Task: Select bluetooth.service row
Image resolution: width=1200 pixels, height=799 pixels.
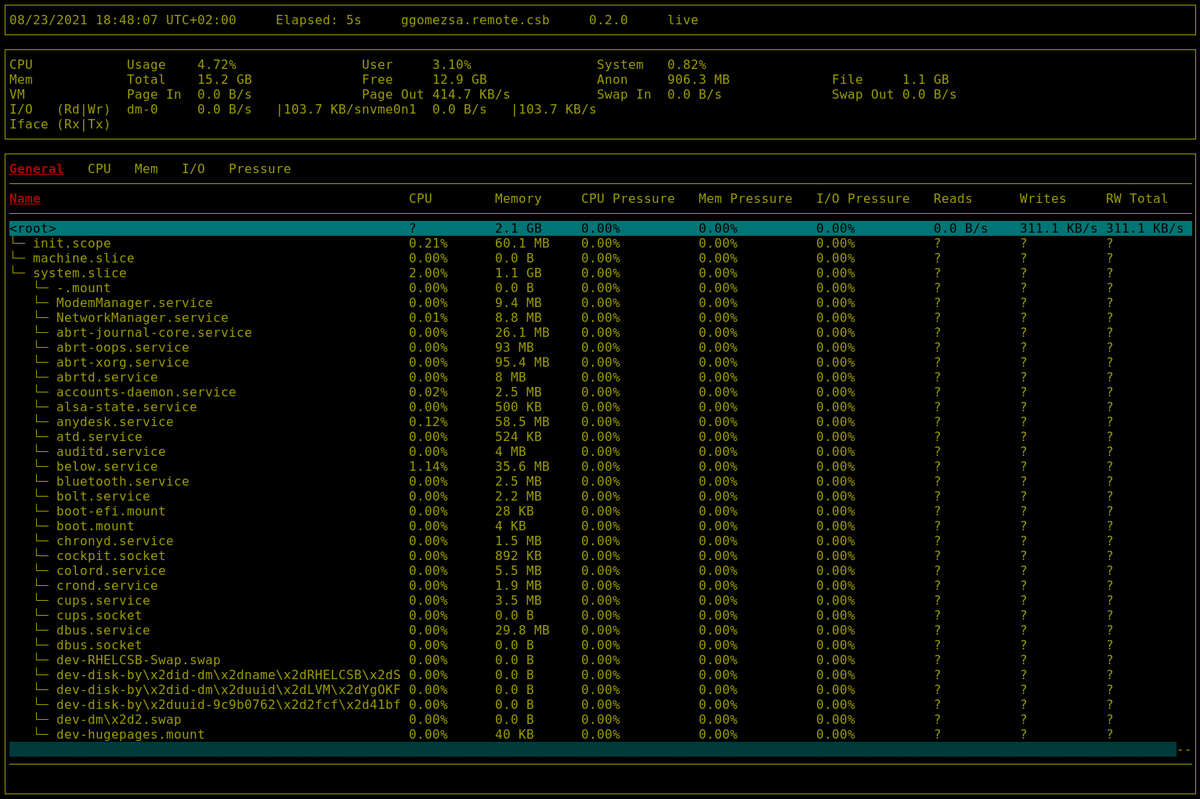Action: (600, 481)
